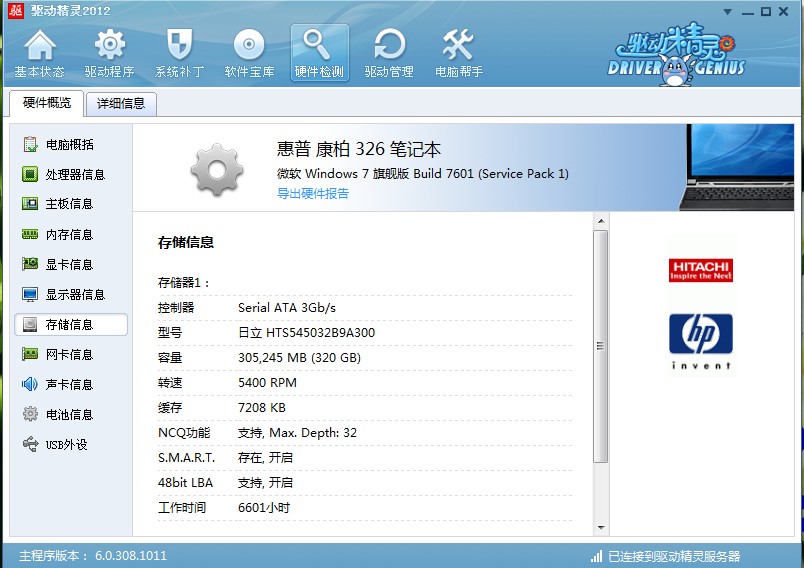Click the 软件宝库 toolbar label

coord(249,71)
